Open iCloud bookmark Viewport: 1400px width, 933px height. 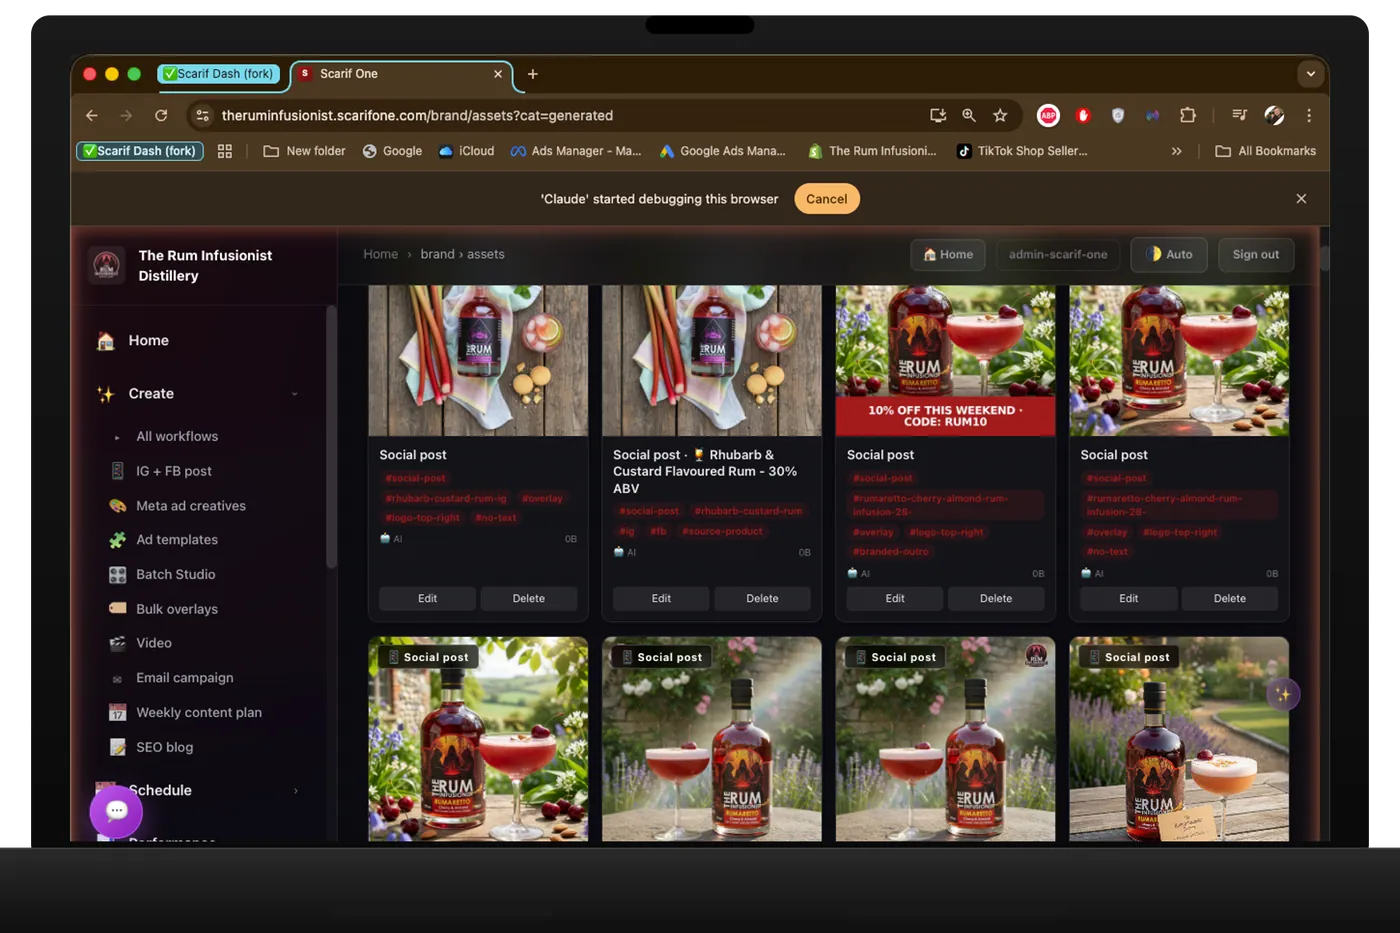466,151
